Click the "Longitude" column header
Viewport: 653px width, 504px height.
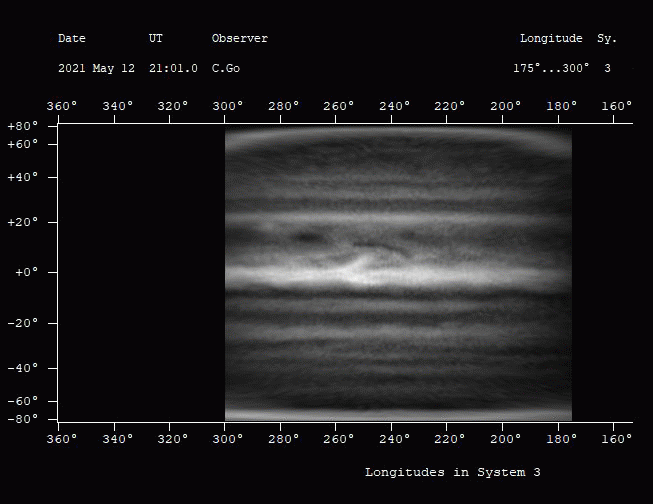click(x=551, y=38)
